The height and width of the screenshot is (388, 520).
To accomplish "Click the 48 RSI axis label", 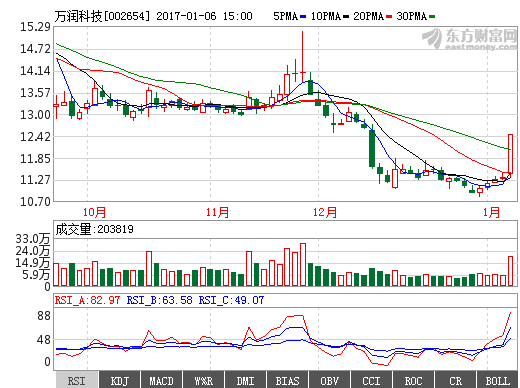I will (x=44, y=340).
